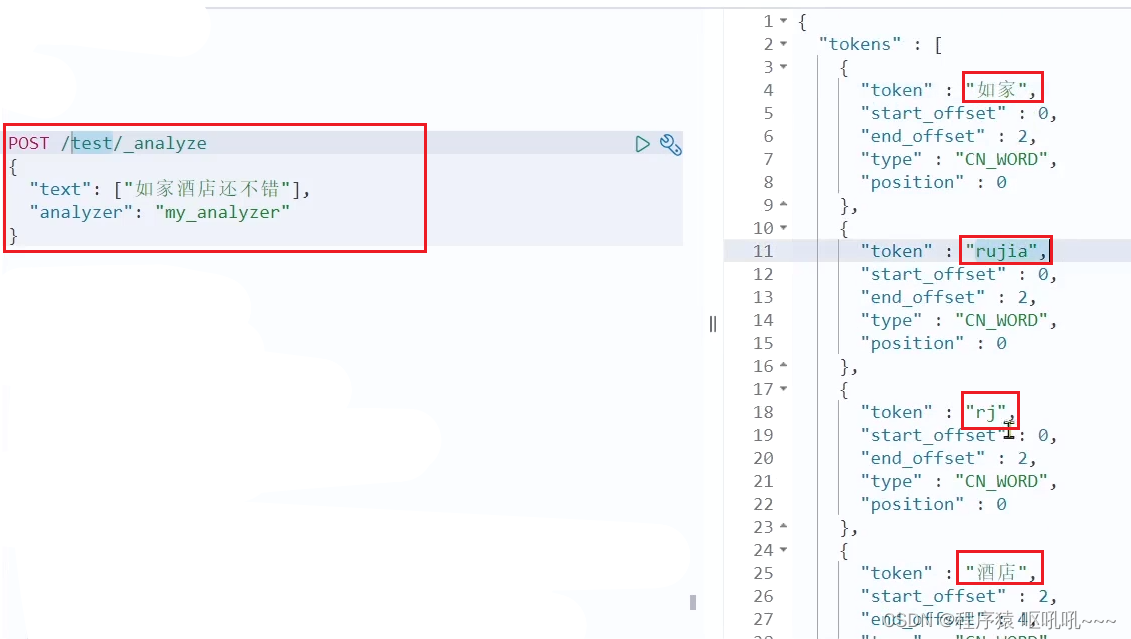Open the wrench actions menu icon
This screenshot has height=639, width=1131.
(670, 145)
